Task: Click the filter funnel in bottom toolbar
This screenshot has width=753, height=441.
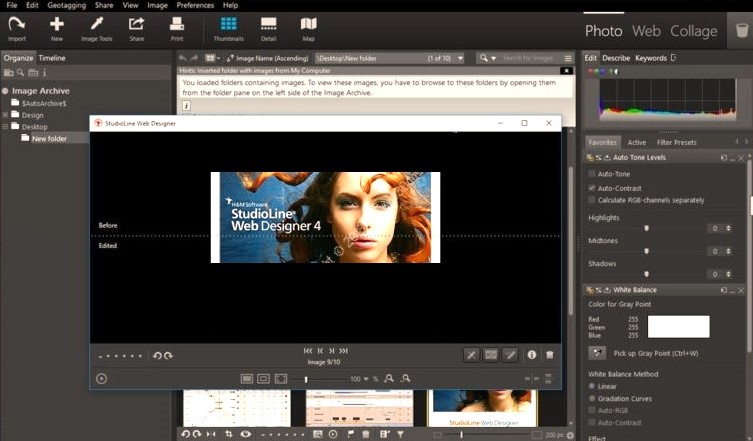Action: tap(400, 434)
